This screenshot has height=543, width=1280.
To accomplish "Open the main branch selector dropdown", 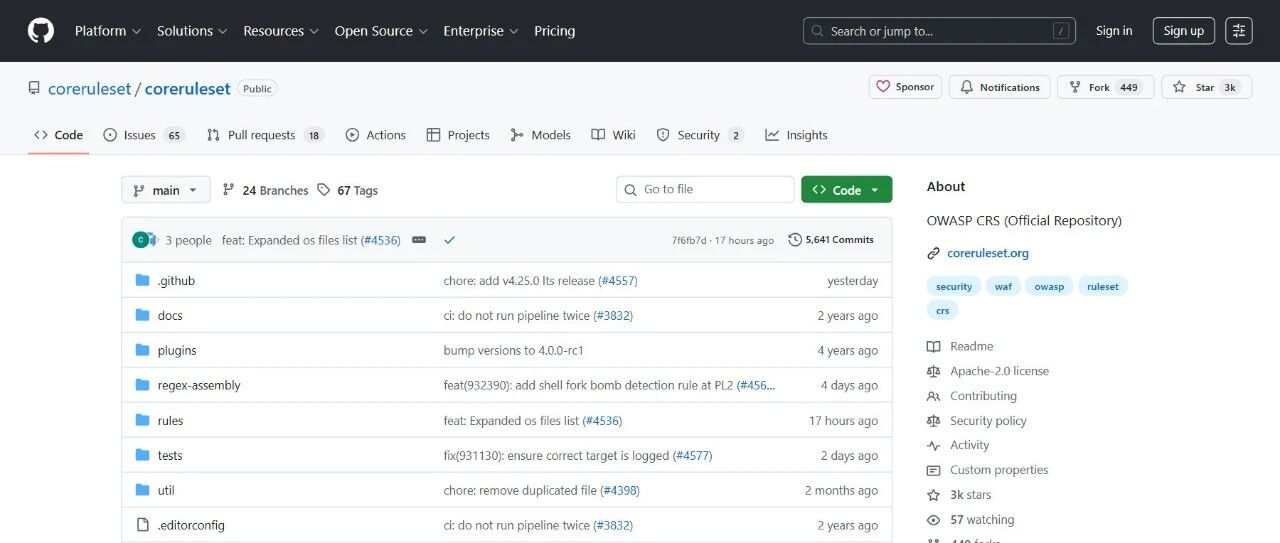I will pos(166,190).
